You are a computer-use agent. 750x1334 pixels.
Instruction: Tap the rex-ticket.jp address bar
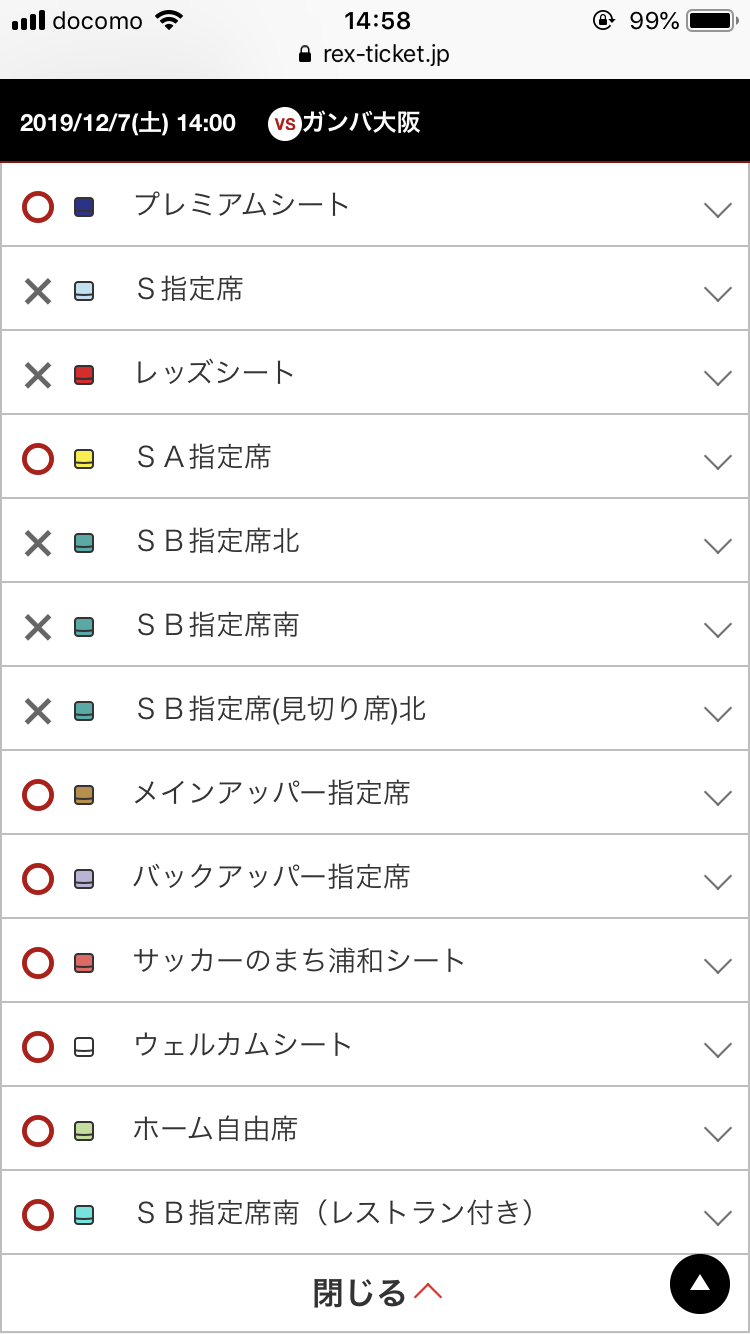pyautogui.click(x=375, y=54)
